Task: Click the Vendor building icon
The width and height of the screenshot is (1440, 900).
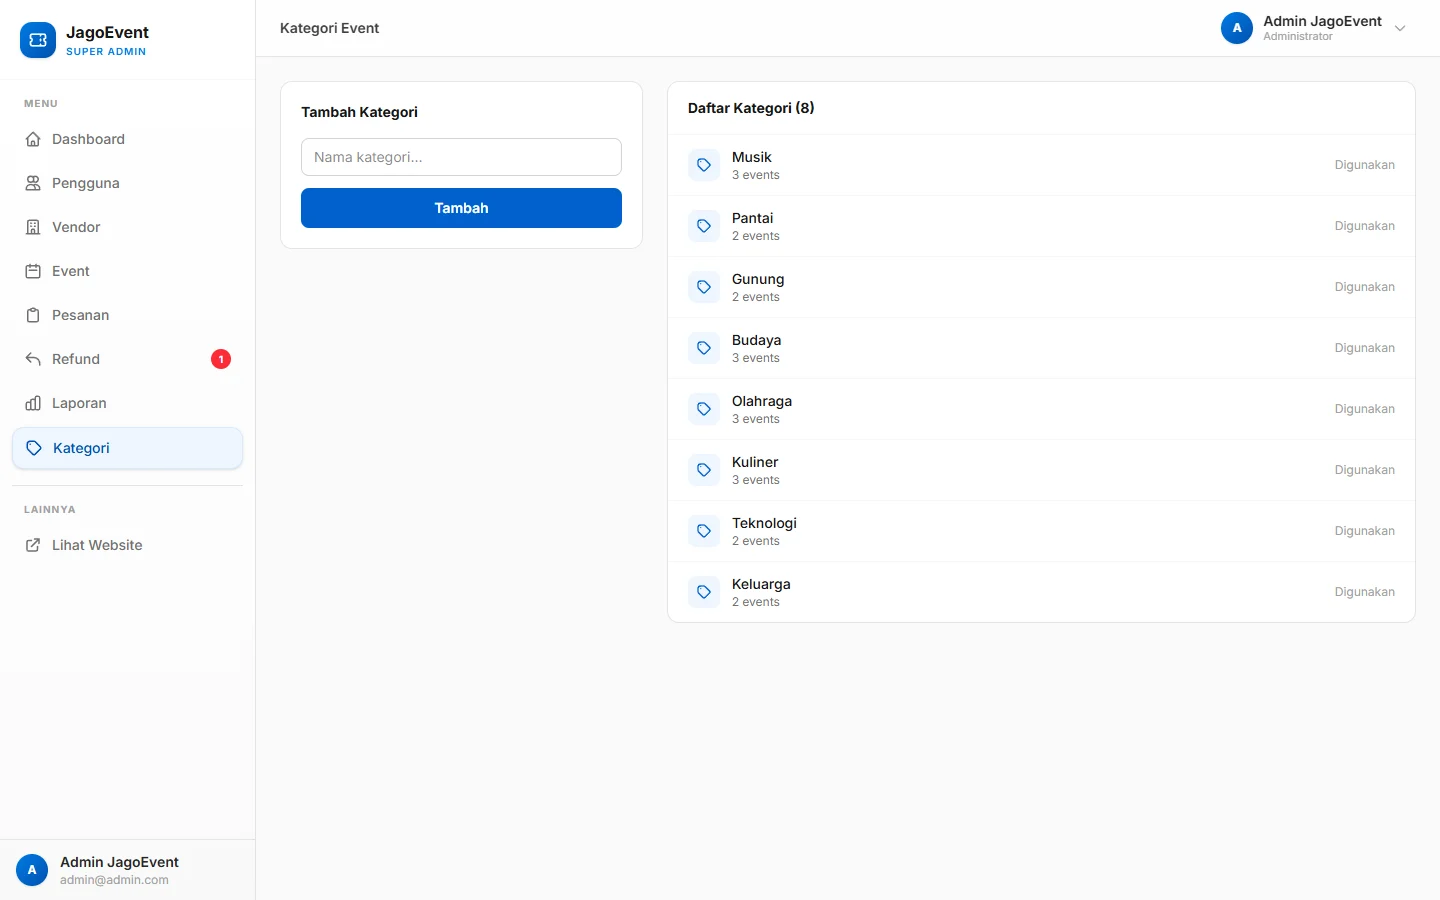Action: pos(33,227)
